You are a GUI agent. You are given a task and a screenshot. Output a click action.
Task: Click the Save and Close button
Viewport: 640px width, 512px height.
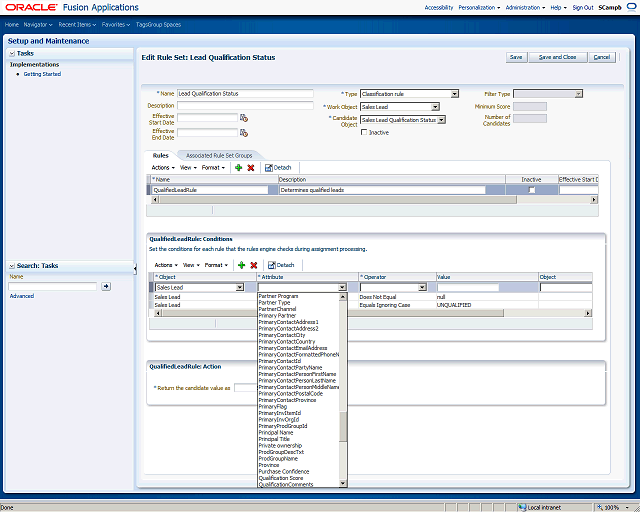click(x=558, y=57)
